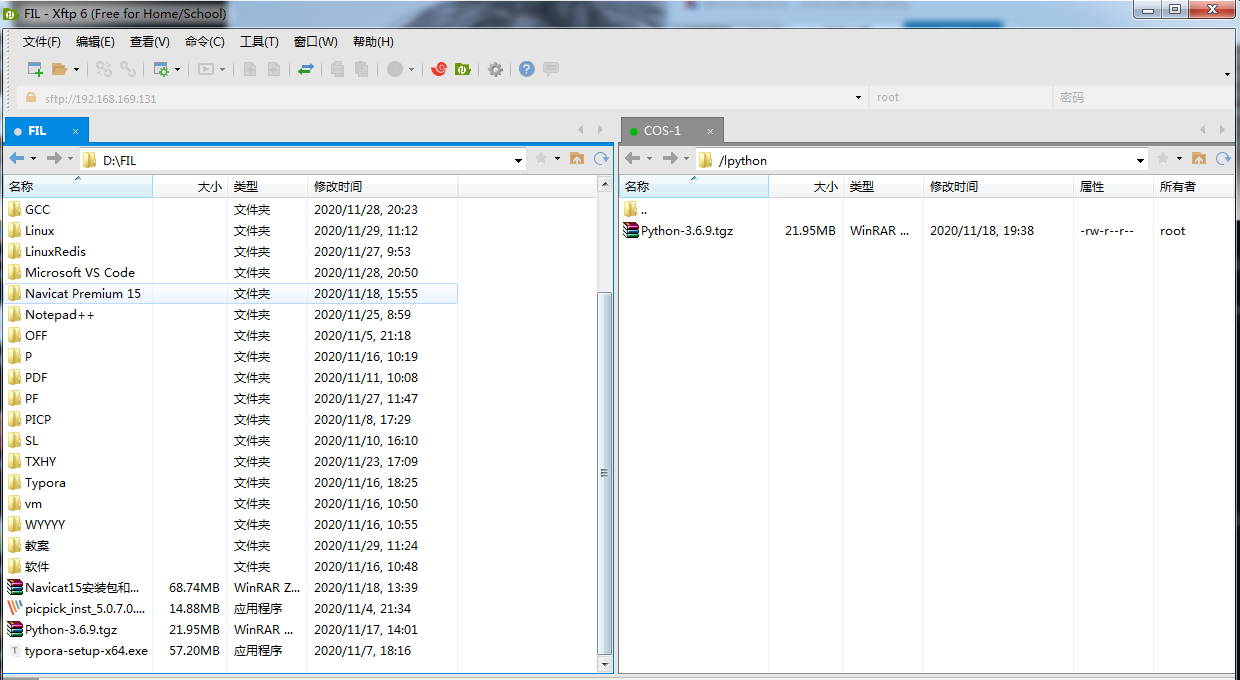Viewport: 1240px width, 680px height.
Task: Sort local files by 大小 column
Action: tap(190, 187)
